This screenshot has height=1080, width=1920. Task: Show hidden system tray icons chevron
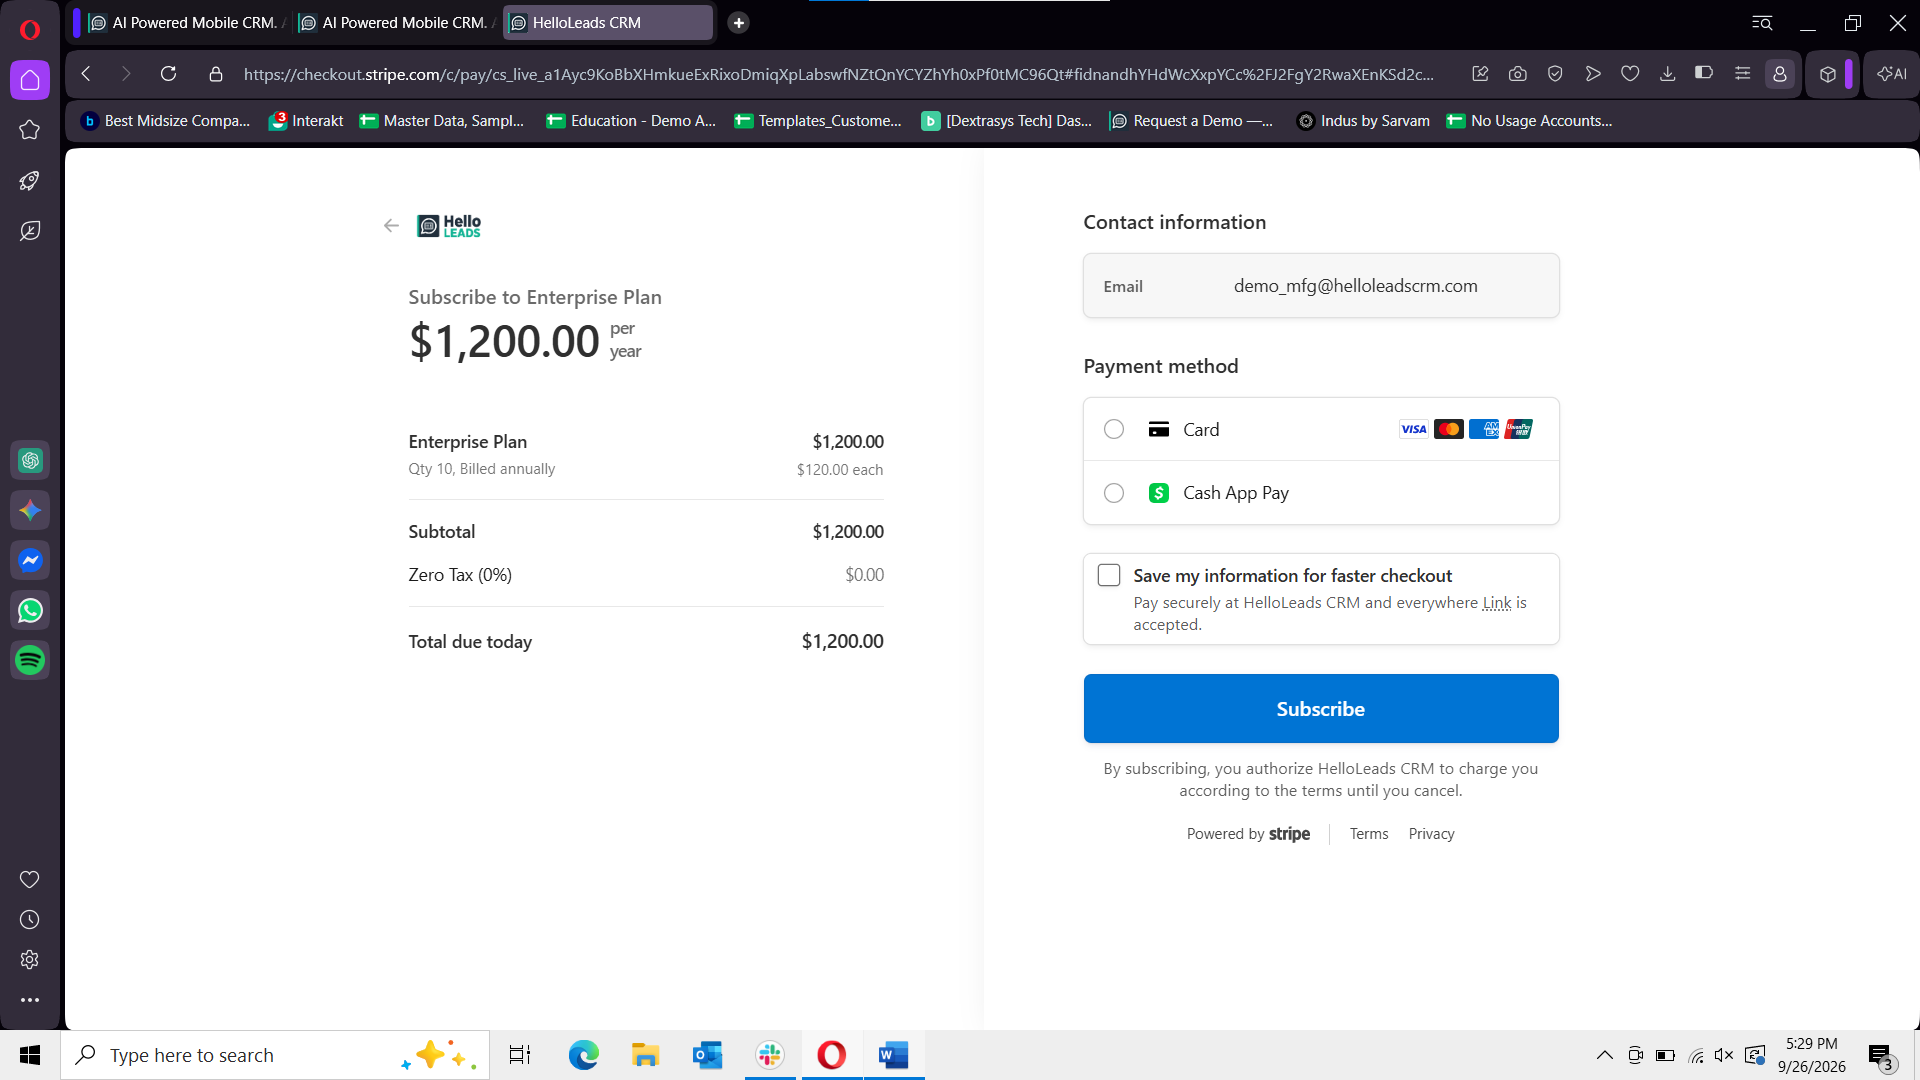(1604, 1055)
